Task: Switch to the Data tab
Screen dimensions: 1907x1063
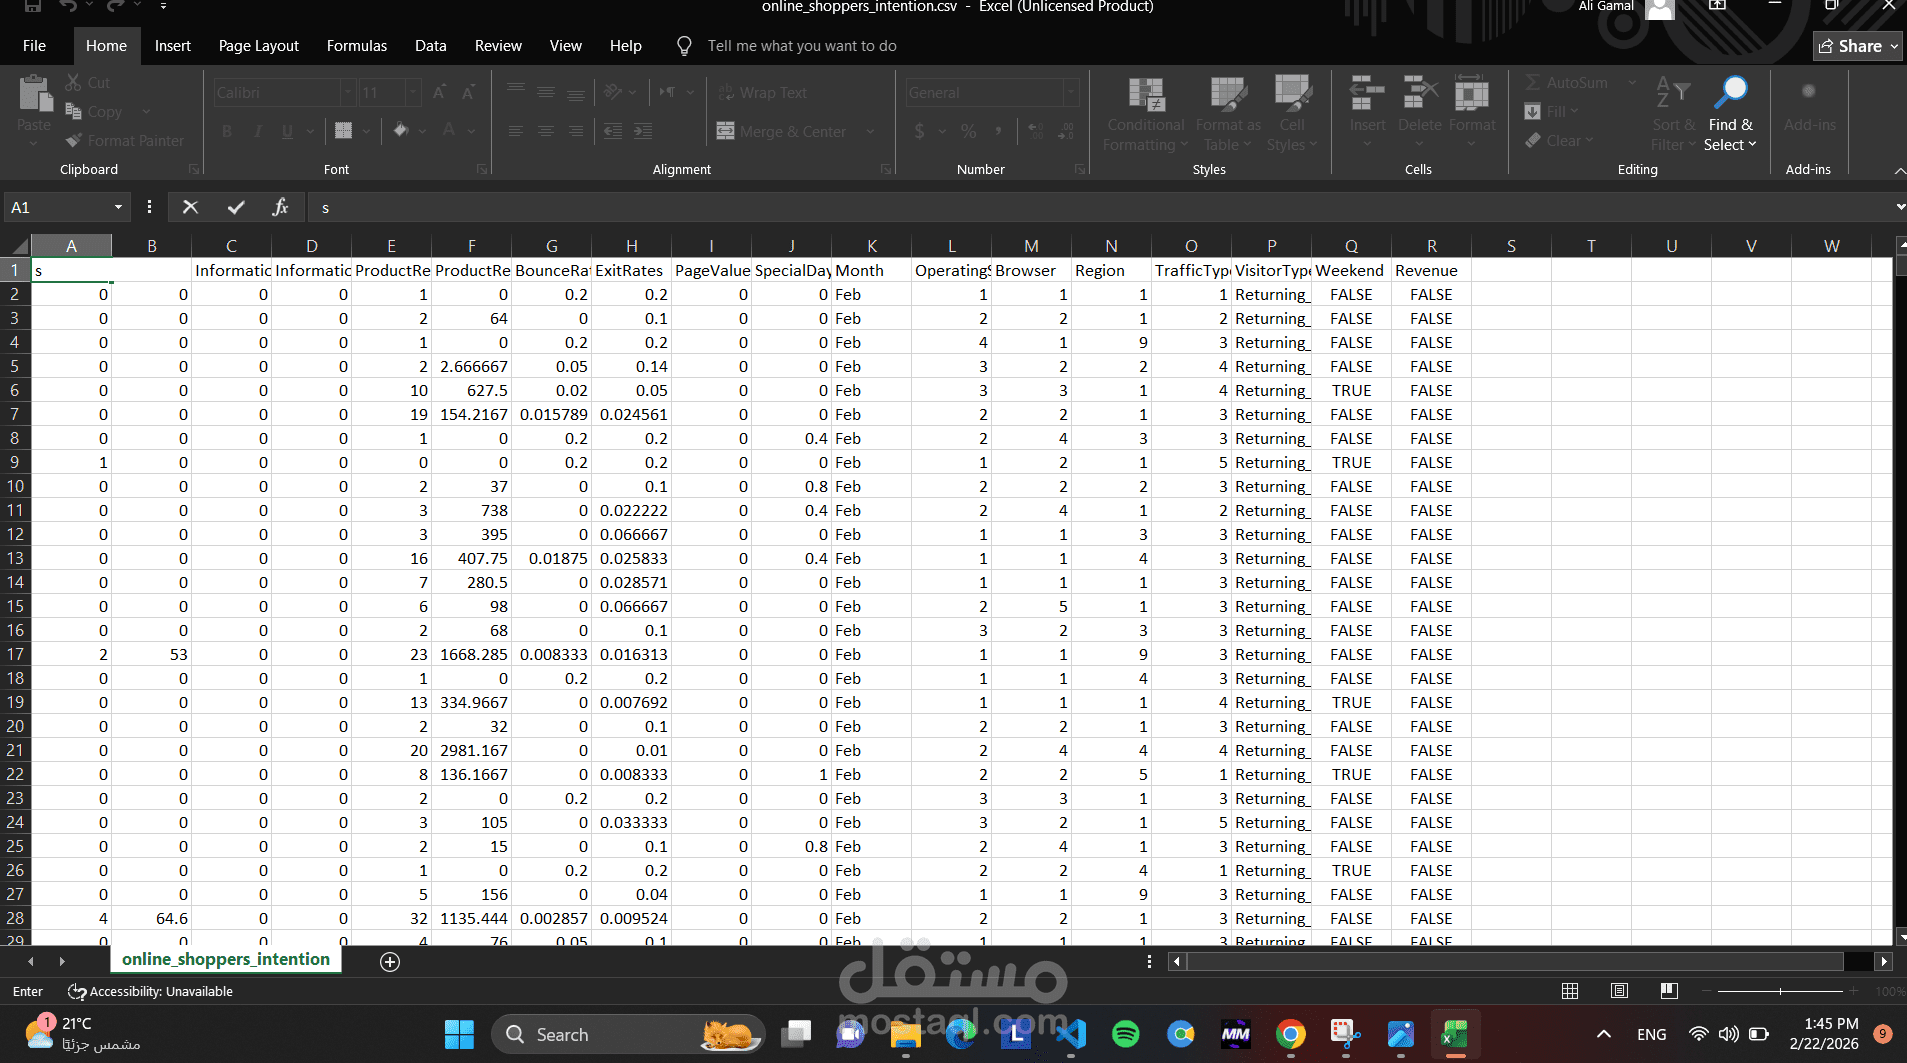Action: 431,46
